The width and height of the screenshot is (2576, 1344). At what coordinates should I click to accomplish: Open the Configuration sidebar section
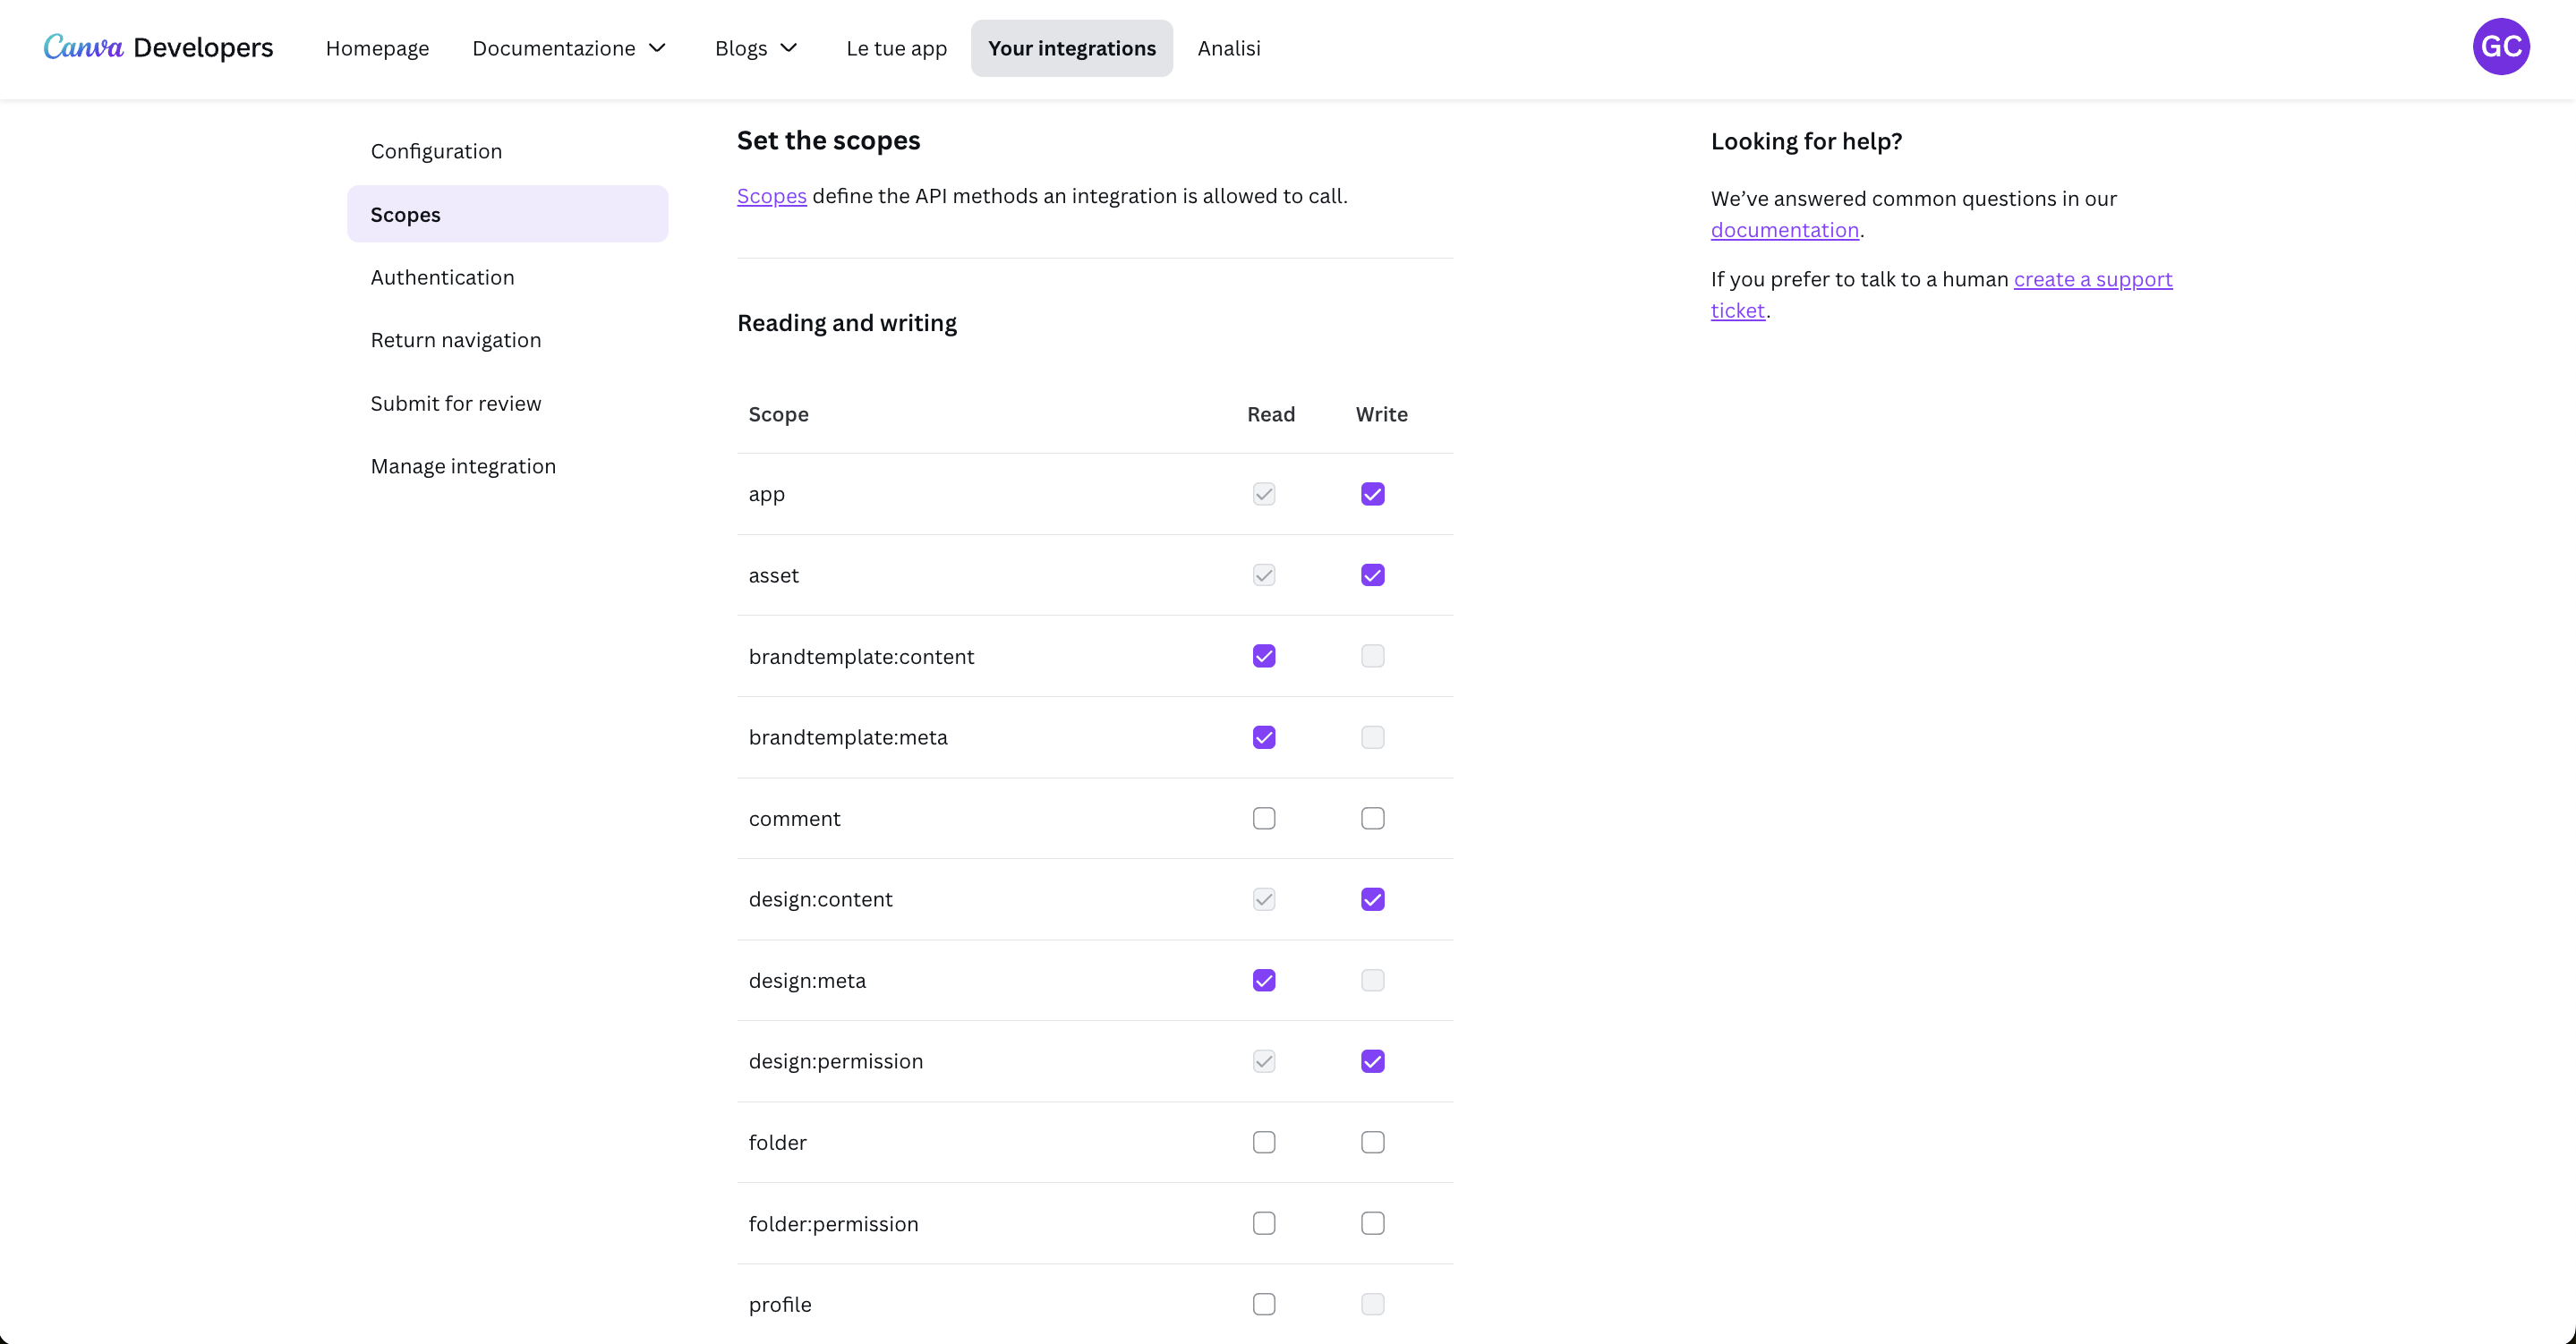pos(508,151)
